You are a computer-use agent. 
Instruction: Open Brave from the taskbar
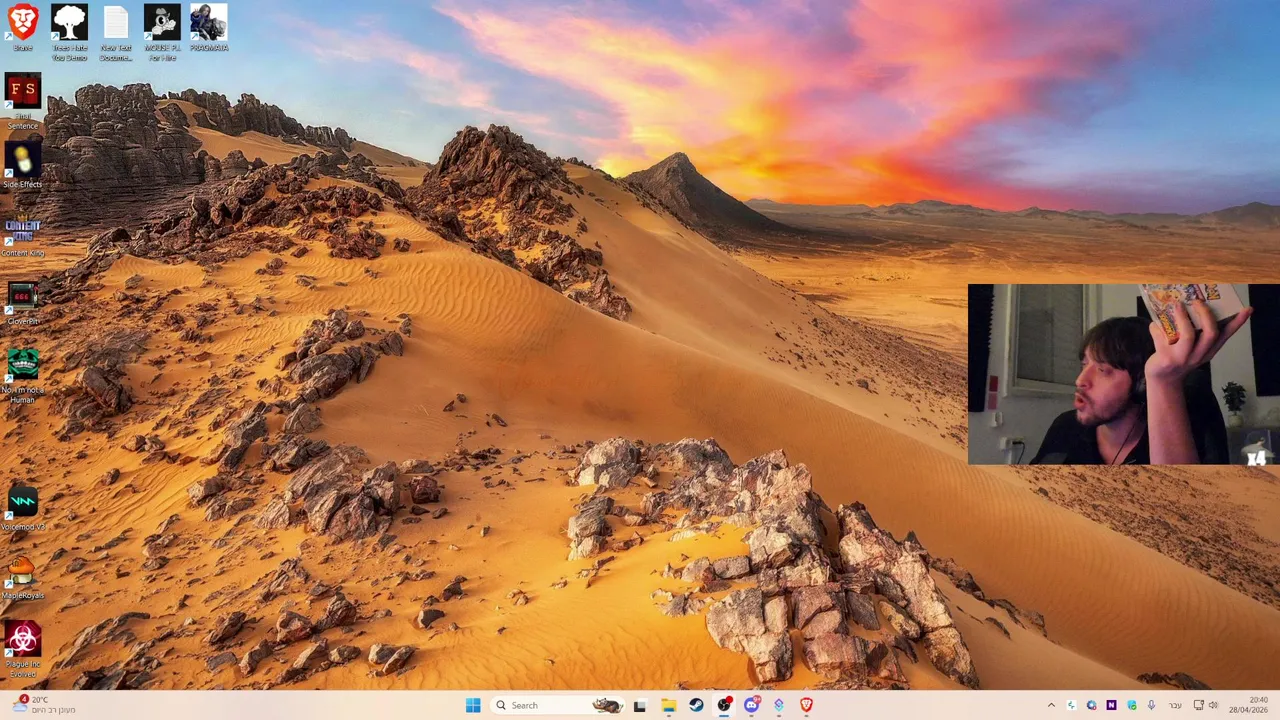tap(806, 705)
